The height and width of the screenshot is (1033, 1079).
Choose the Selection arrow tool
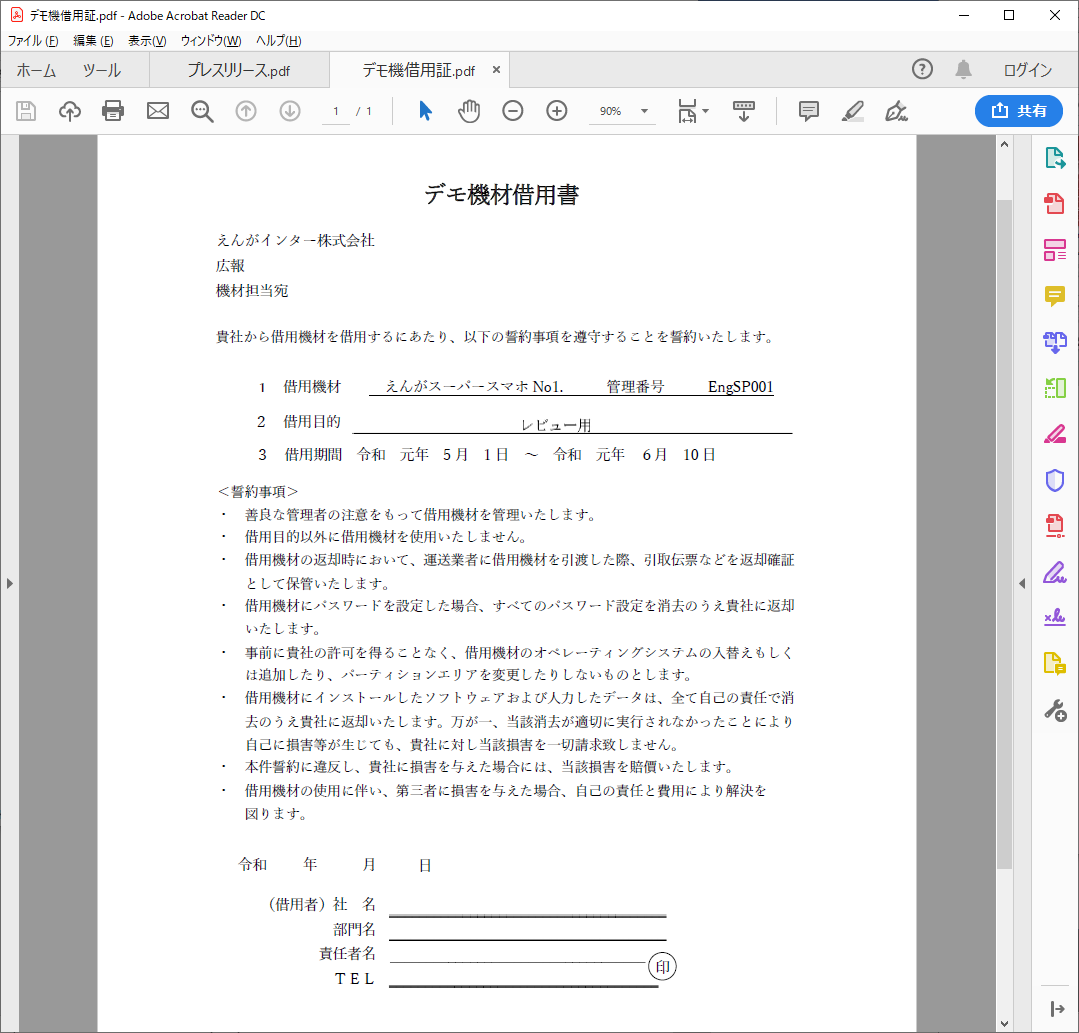[x=425, y=111]
